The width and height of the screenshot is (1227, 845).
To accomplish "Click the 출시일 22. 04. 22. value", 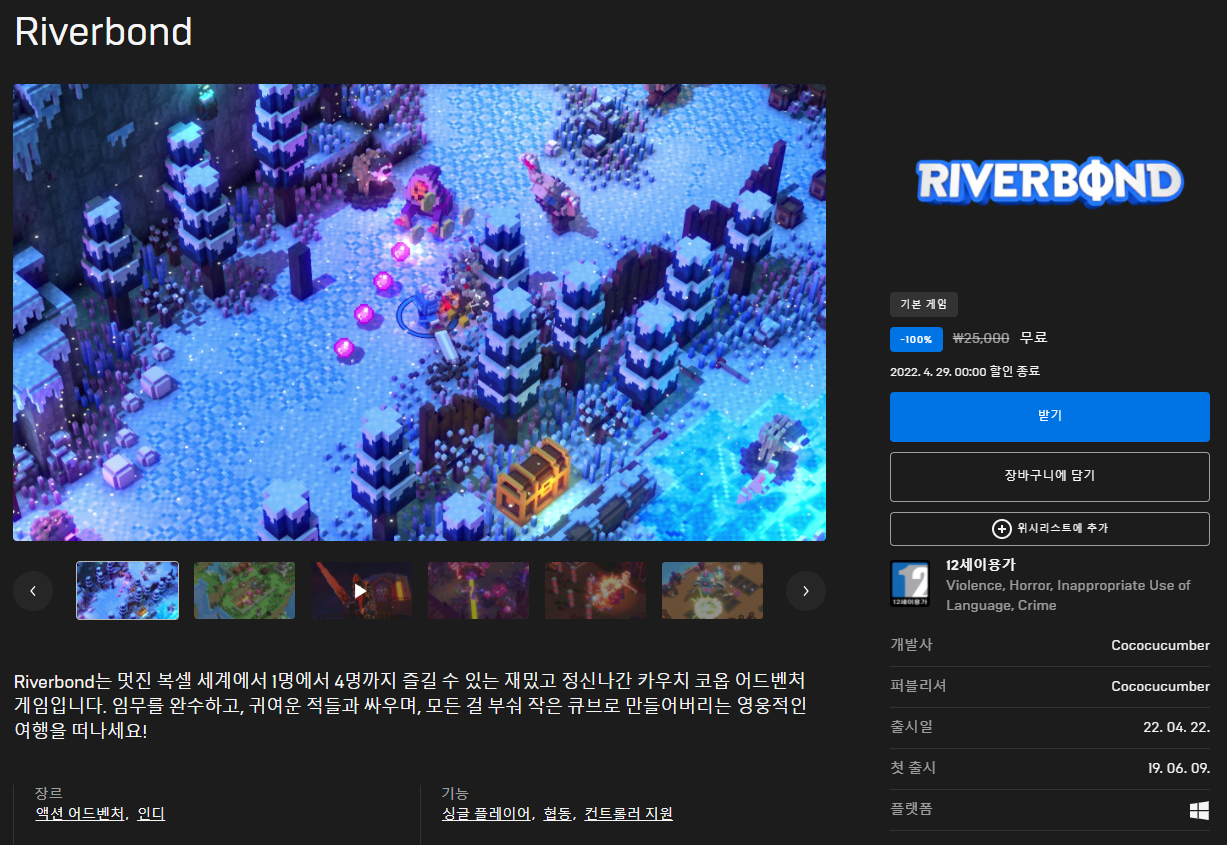I will [1176, 728].
